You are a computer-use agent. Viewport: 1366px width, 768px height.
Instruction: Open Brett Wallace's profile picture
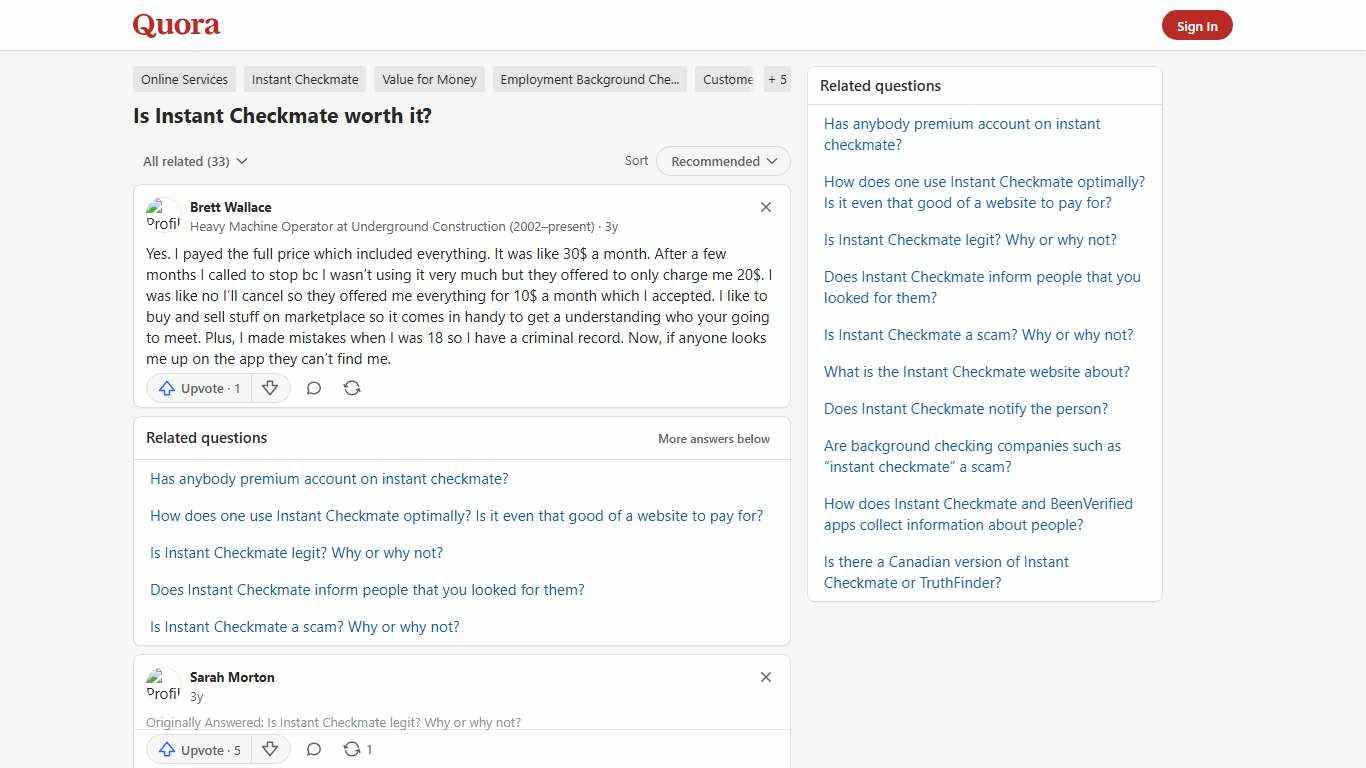(163, 215)
